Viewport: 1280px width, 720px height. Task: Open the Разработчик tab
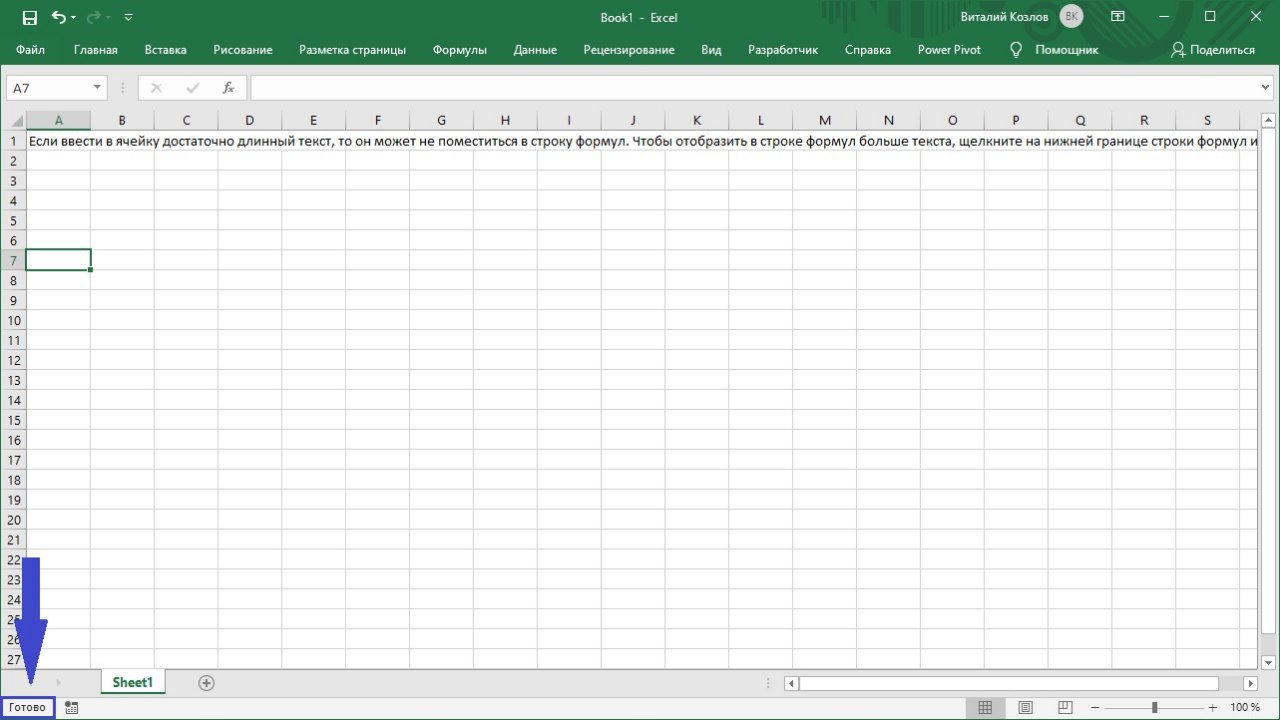pyautogui.click(x=783, y=50)
